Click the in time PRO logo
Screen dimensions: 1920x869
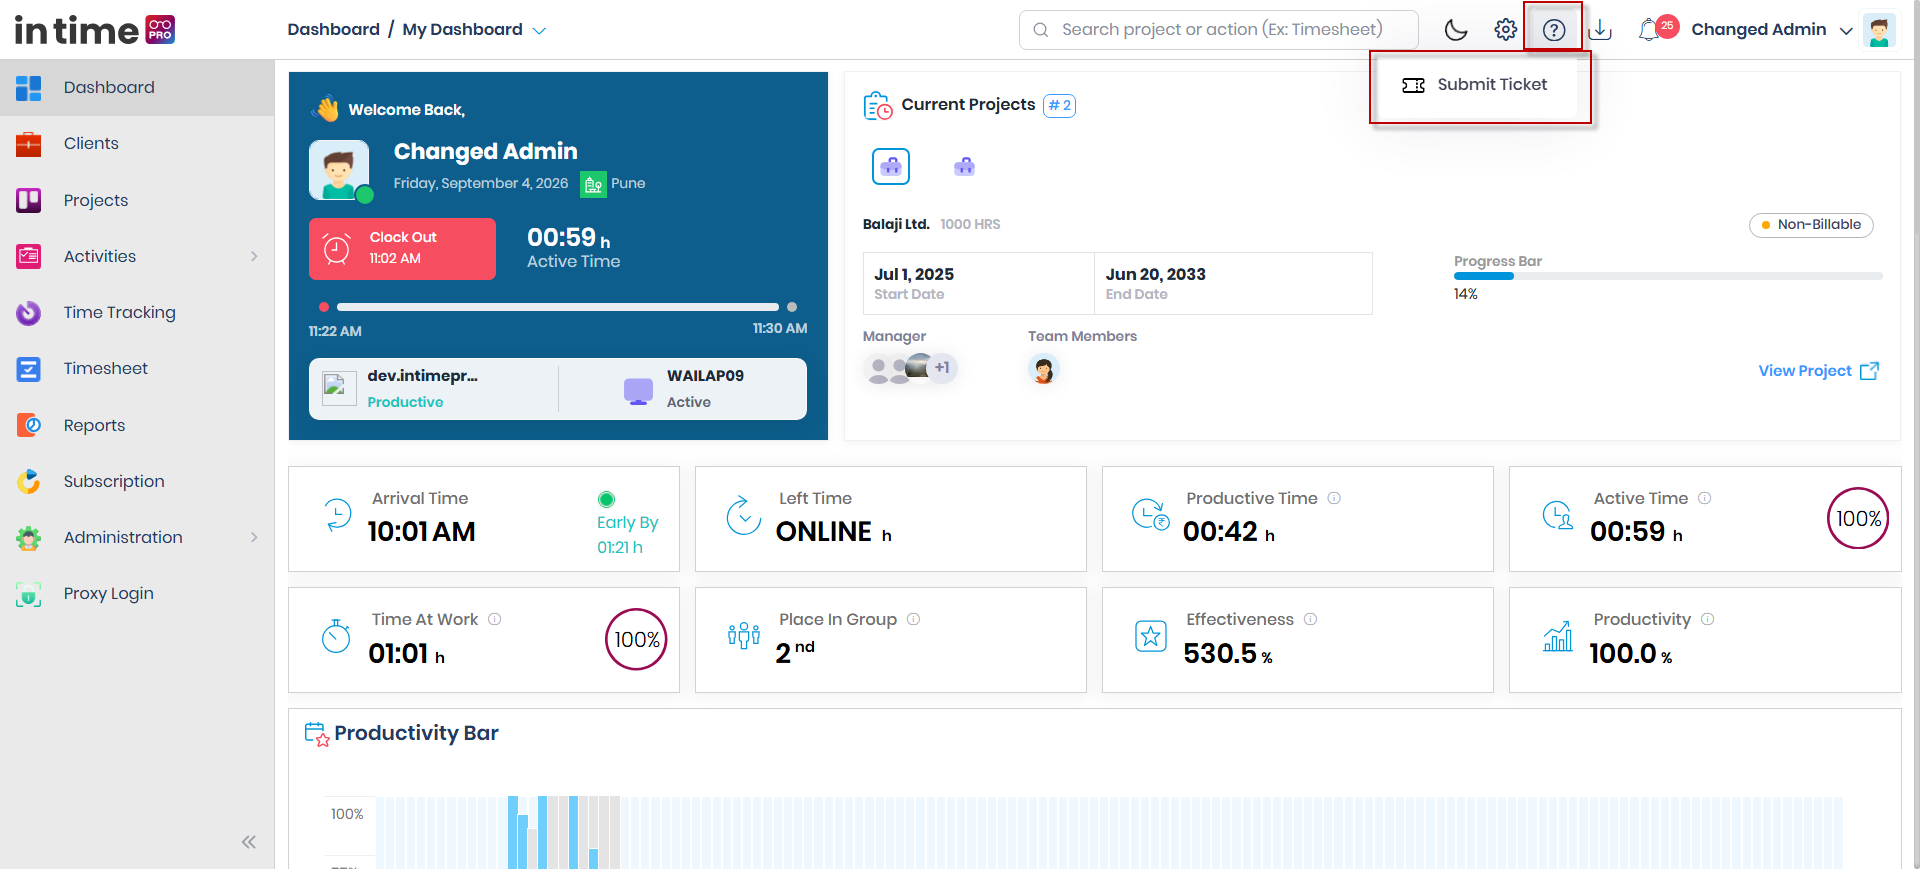(x=95, y=30)
